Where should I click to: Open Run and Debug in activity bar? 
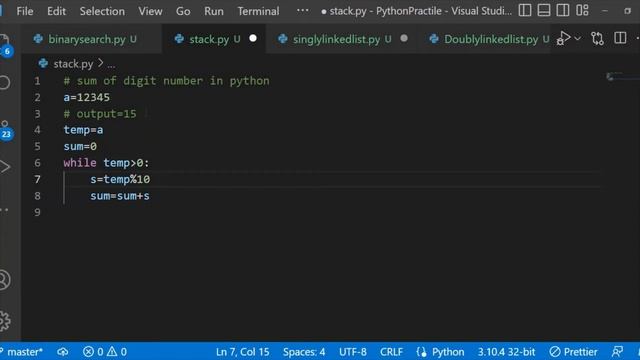tap(5, 167)
